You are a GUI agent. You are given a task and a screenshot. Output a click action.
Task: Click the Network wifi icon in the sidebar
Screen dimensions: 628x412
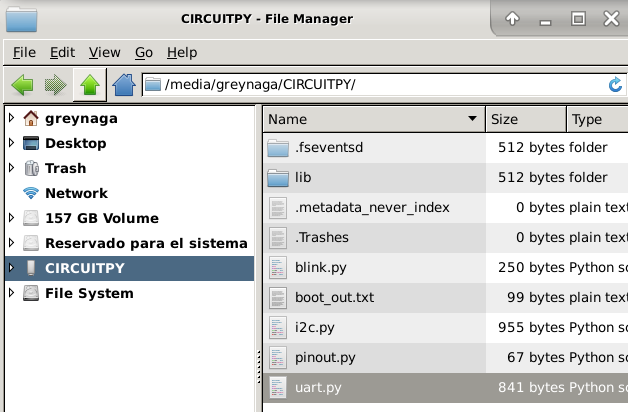point(31,193)
